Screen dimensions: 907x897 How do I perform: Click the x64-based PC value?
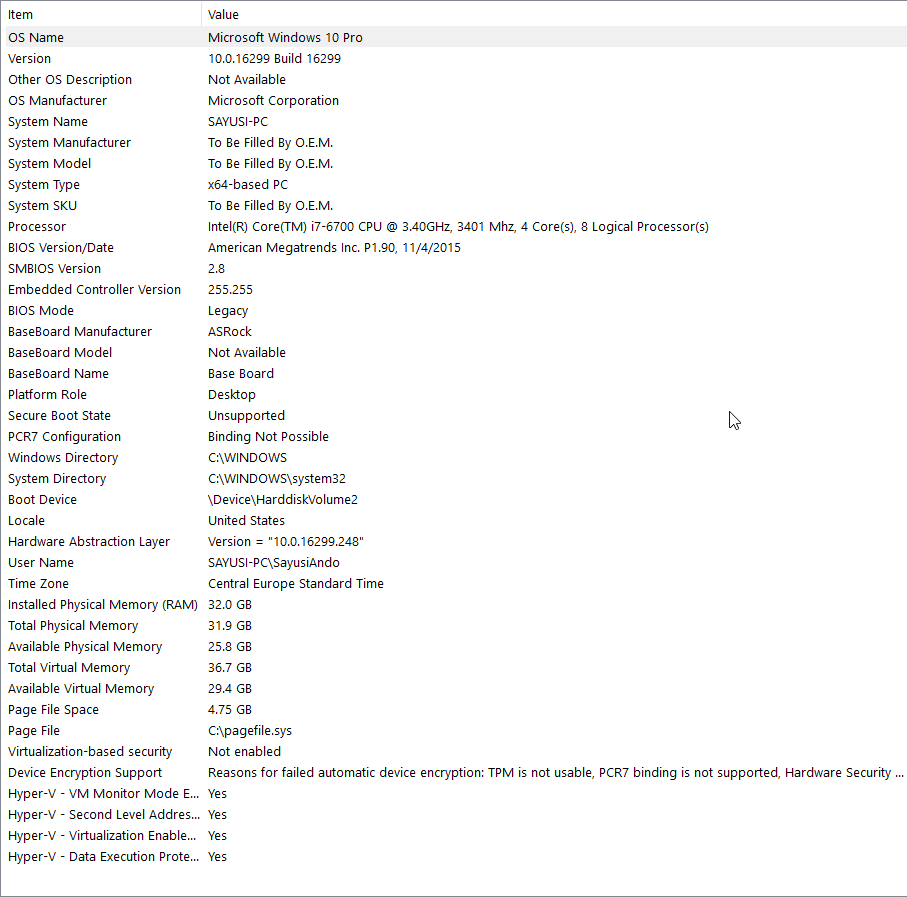248,184
